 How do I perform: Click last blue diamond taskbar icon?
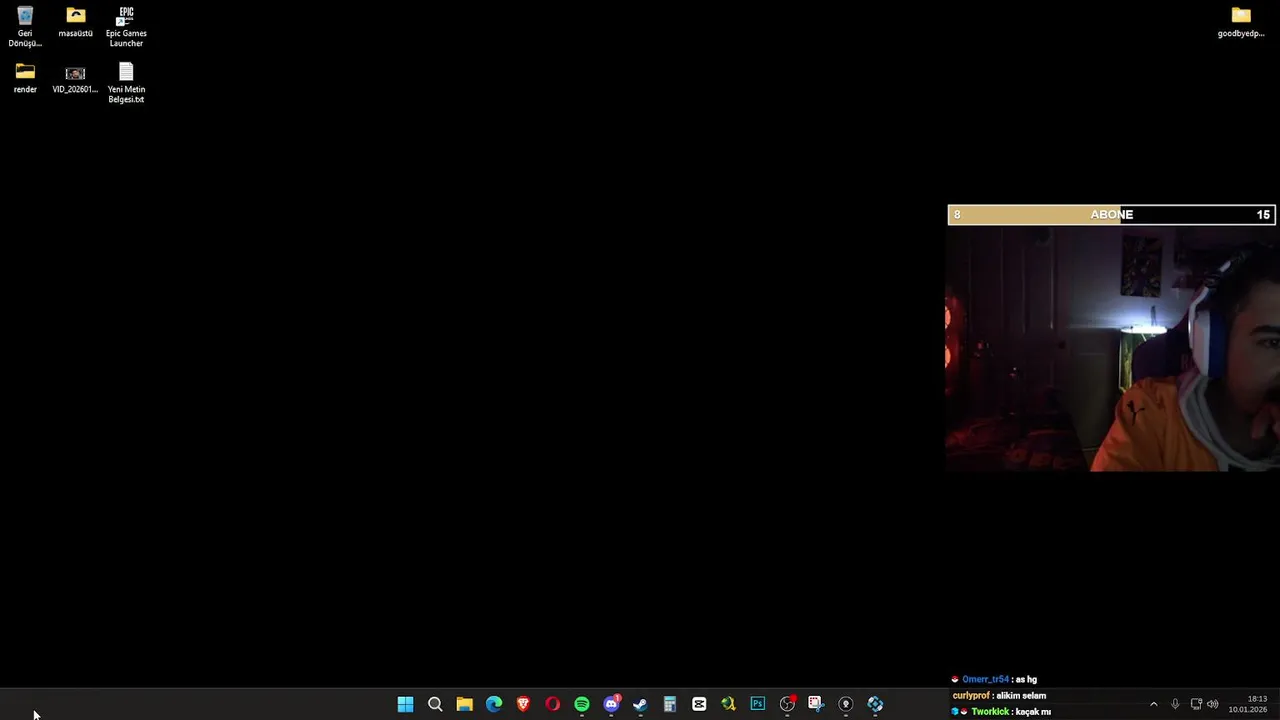(x=875, y=704)
